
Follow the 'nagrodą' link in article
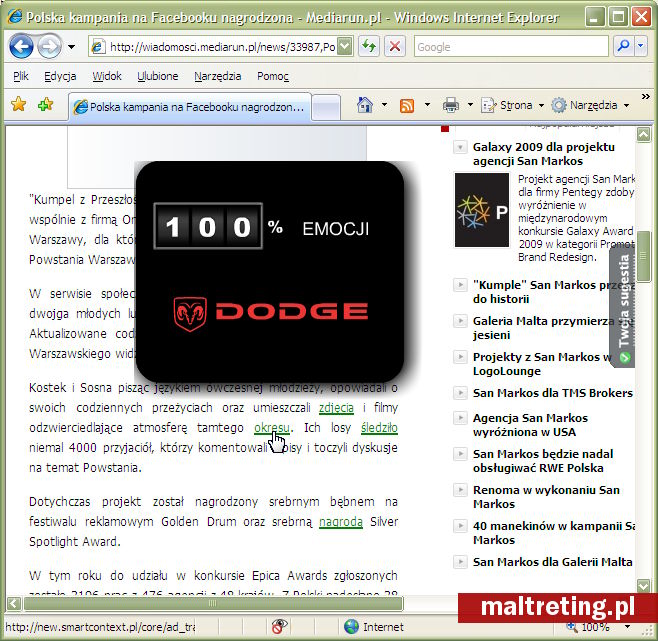point(341,522)
